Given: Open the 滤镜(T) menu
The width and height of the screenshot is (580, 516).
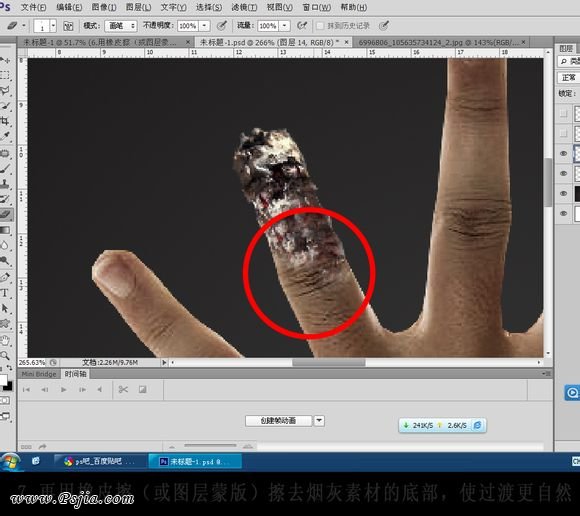Looking at the screenshot, I should pos(245,7).
